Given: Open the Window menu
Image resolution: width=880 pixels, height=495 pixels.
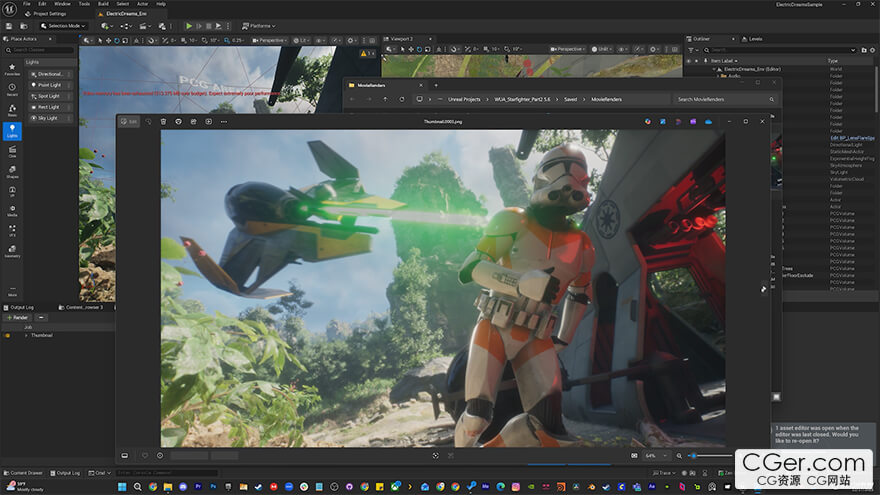Looking at the screenshot, I should [x=62, y=4].
